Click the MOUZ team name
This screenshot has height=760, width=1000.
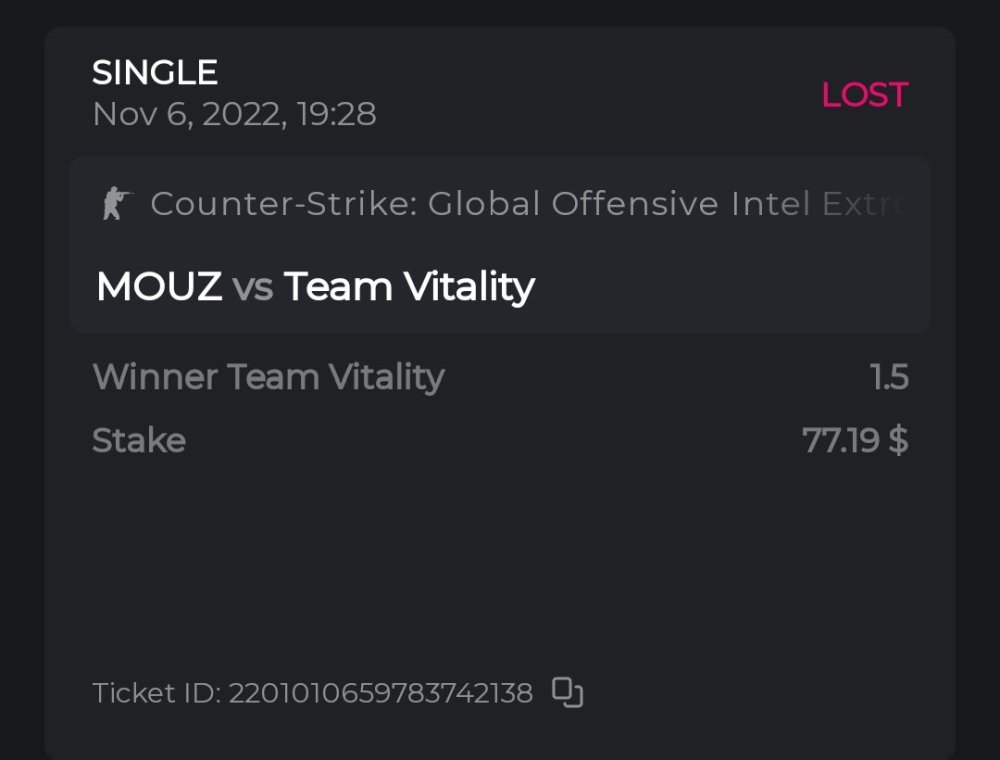point(159,287)
